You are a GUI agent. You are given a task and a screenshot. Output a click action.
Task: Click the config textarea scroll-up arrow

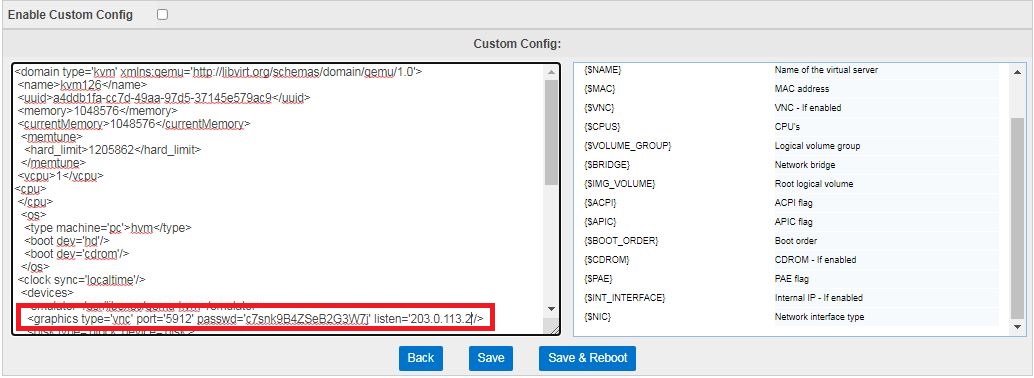pyautogui.click(x=551, y=72)
